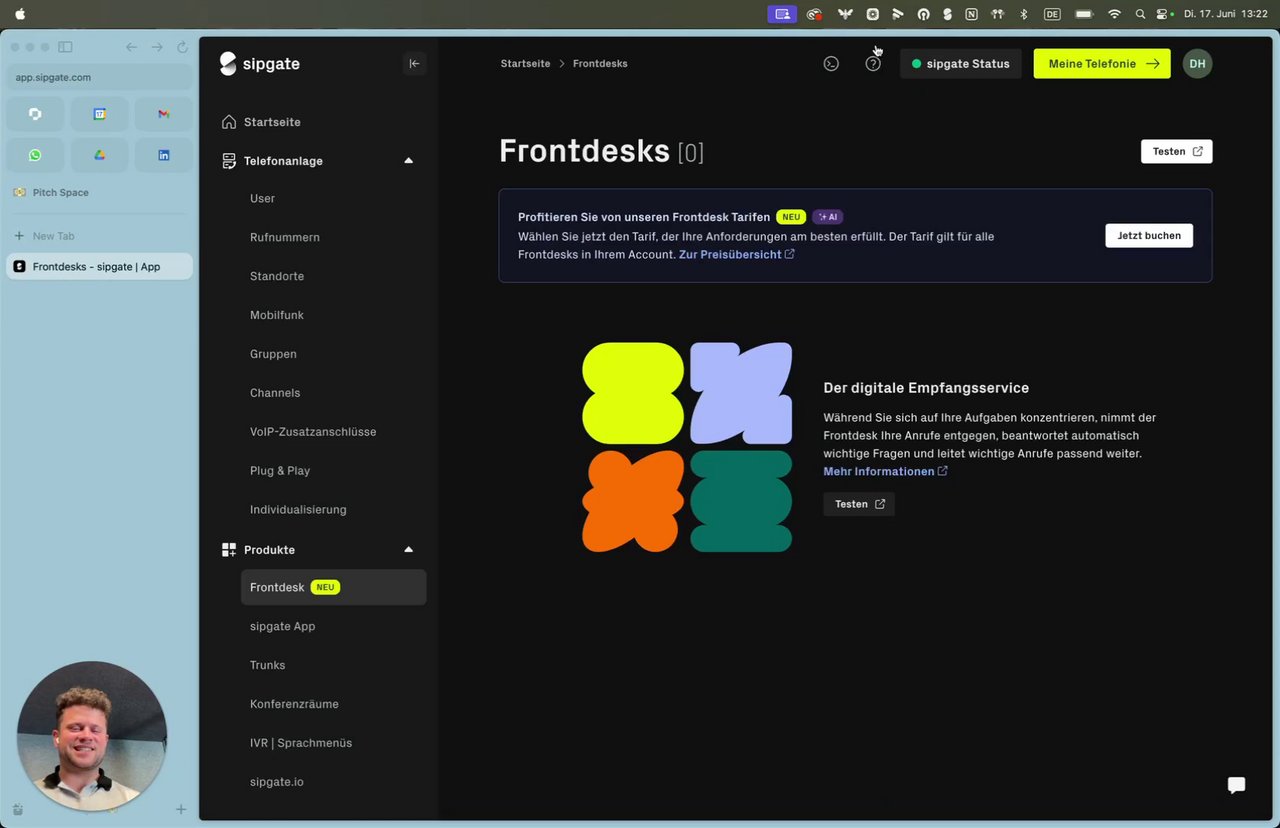Collapse the sidebar with the arrow button
Image resolution: width=1280 pixels, height=828 pixels.
click(414, 63)
